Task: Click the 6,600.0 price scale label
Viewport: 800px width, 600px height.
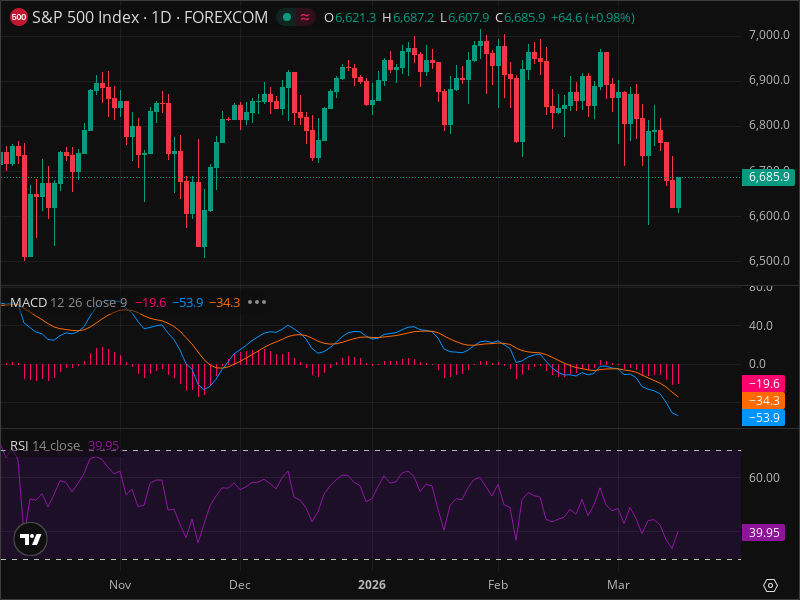Action: click(x=769, y=216)
